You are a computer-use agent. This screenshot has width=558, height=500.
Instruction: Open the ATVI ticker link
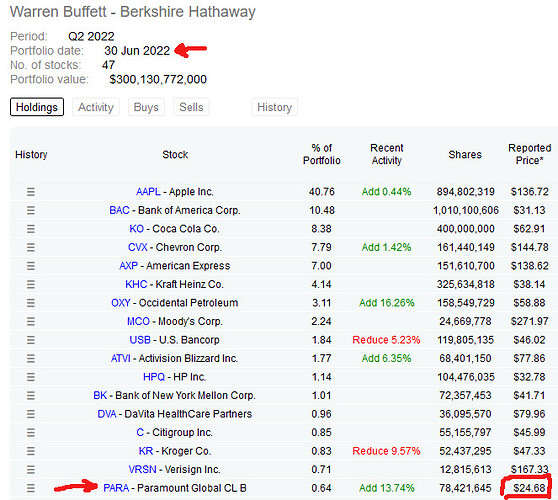[x=121, y=358]
